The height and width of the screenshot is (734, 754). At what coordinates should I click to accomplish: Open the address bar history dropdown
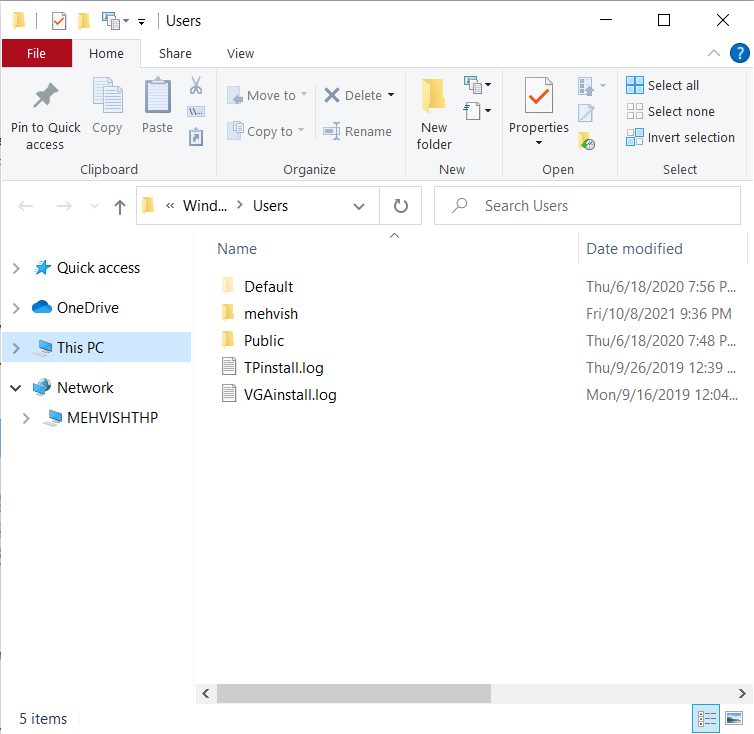(x=359, y=206)
